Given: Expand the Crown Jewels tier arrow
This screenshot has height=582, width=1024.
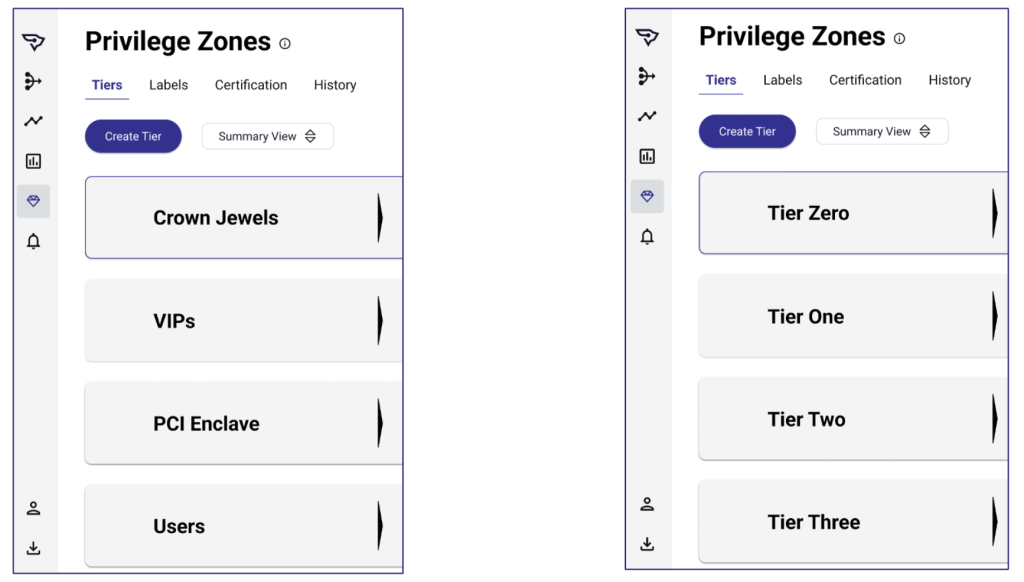Looking at the screenshot, I should [x=380, y=218].
